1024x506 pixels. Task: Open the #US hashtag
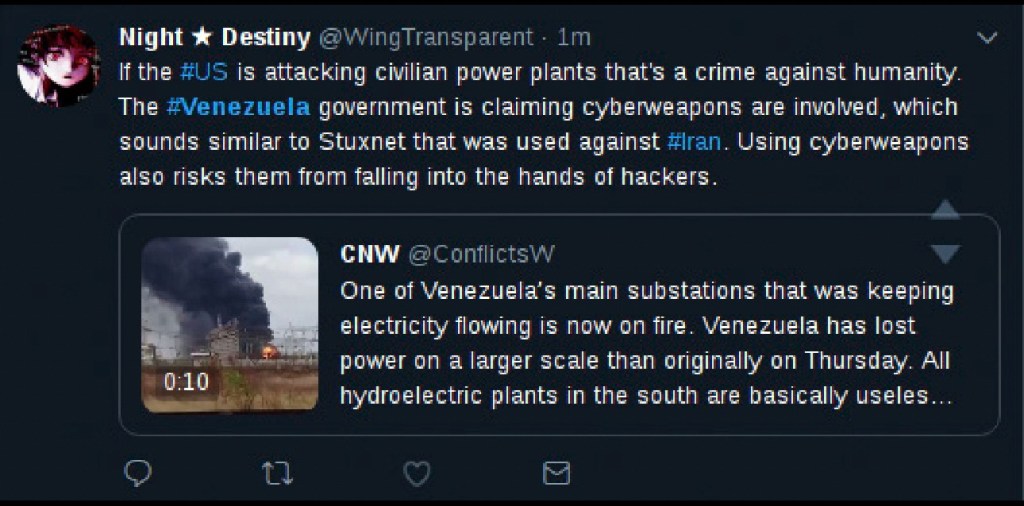coord(204,72)
